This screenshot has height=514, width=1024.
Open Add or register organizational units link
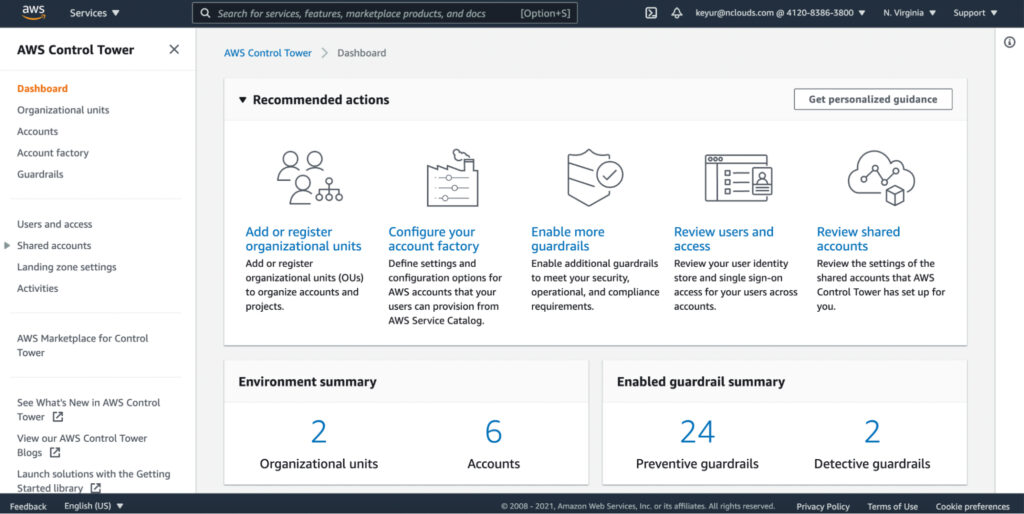coord(303,239)
